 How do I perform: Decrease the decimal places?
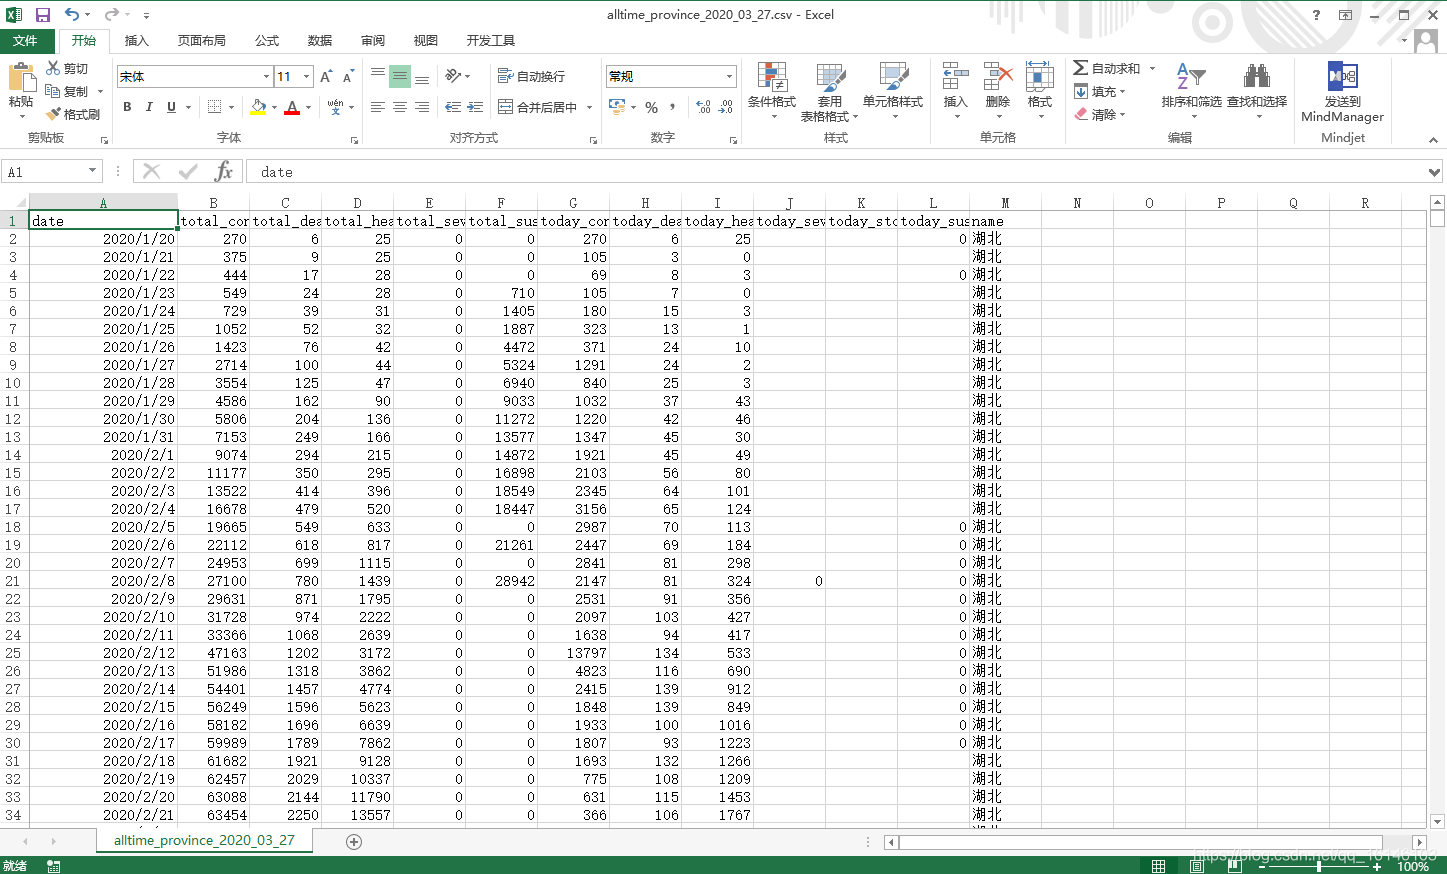(726, 107)
